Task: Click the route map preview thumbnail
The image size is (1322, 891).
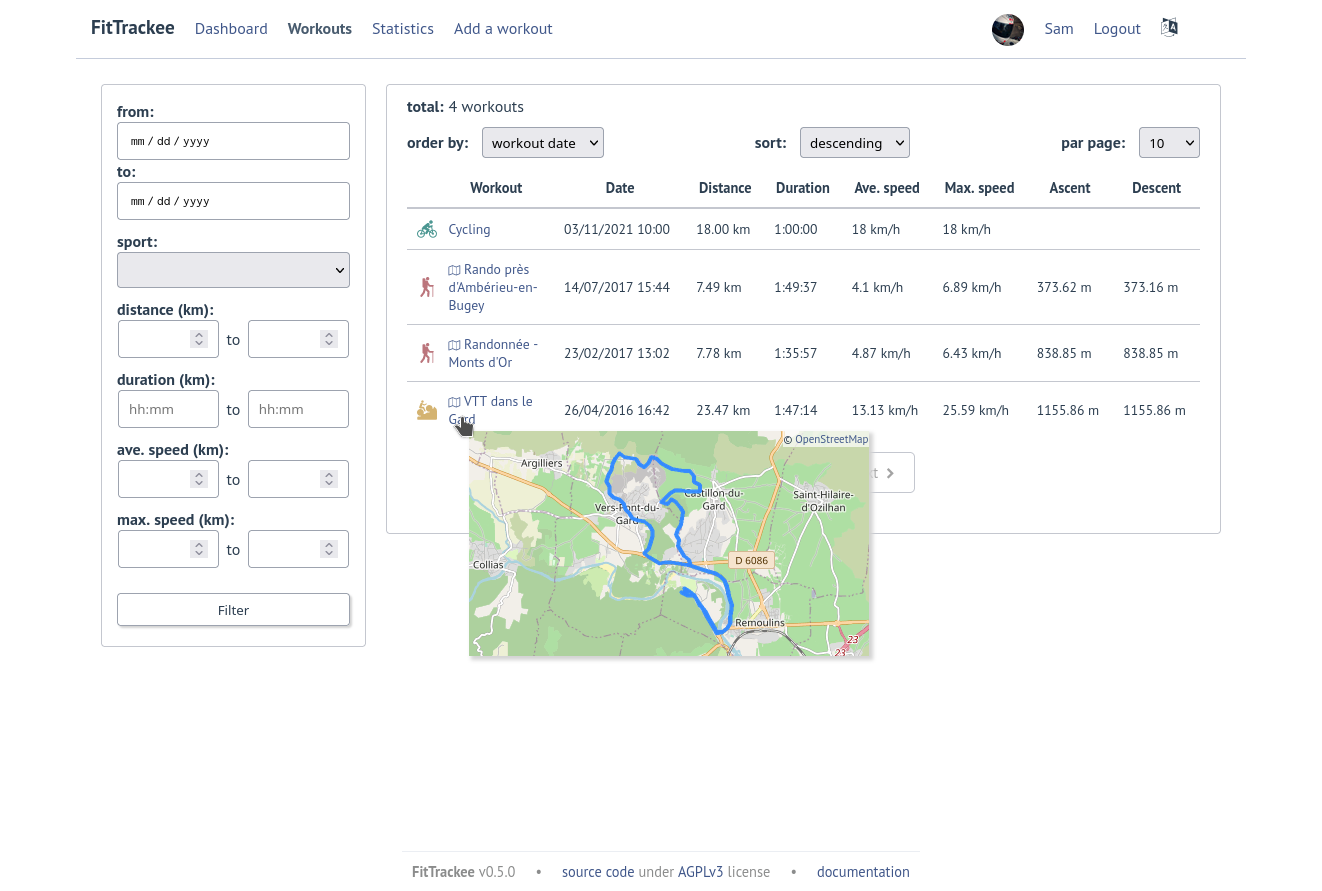Action: 669,544
